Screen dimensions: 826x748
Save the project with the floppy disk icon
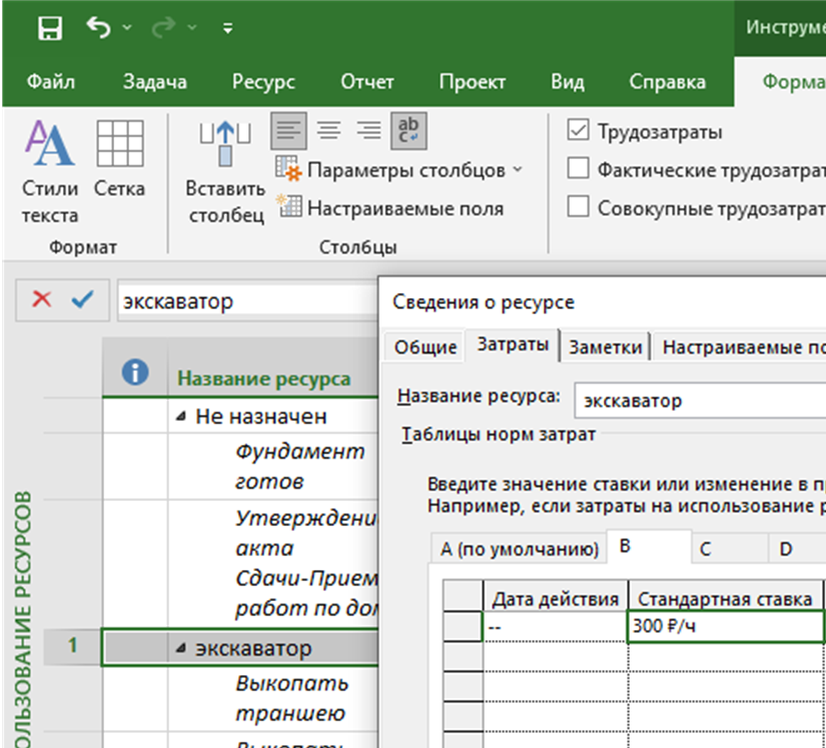(x=50, y=27)
